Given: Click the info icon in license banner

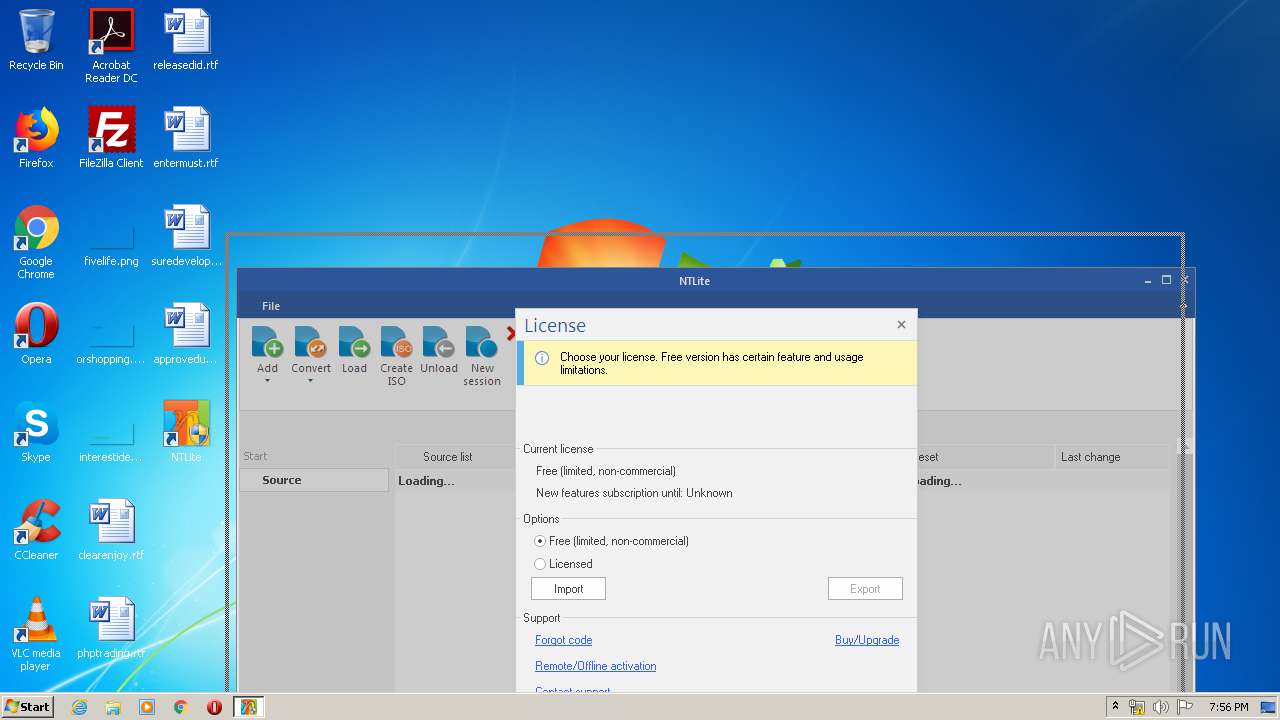Looking at the screenshot, I should [x=542, y=358].
